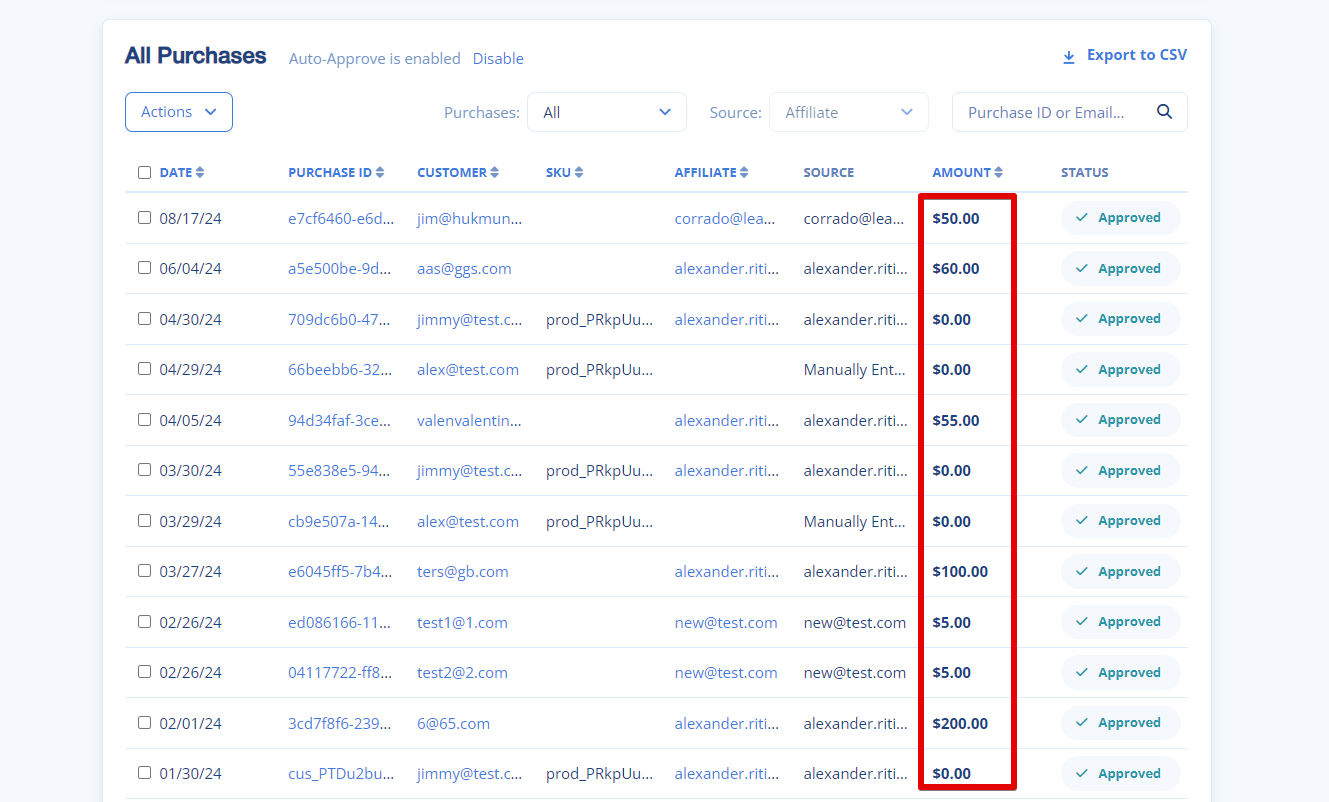Image resolution: width=1329 pixels, height=802 pixels.
Task: Click Approved status badge for 03/27/24 row
Action: [x=1120, y=571]
